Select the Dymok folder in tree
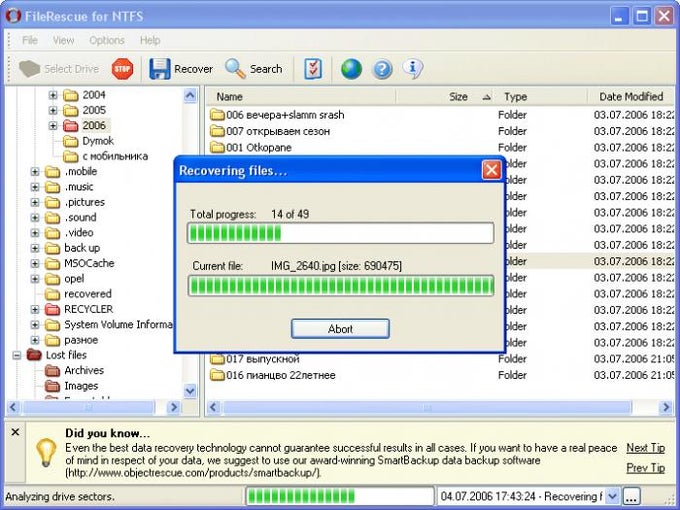Screen dimensions: 680x510 (x=98, y=141)
